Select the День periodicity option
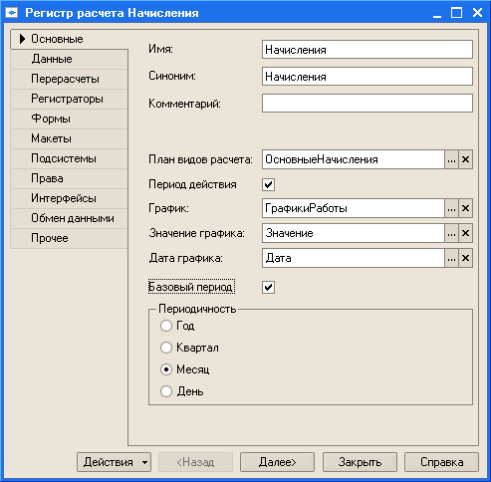This screenshot has height=482, width=491. (x=166, y=391)
